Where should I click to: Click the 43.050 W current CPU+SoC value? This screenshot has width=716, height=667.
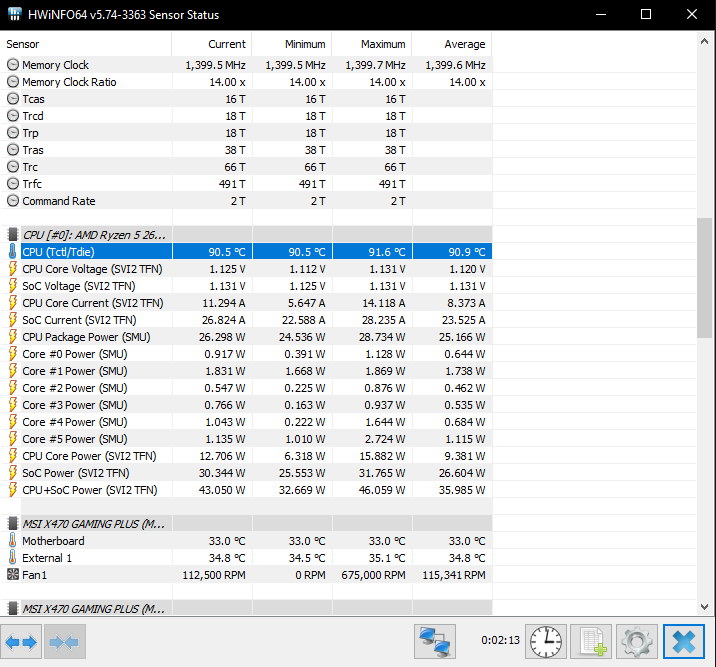point(222,490)
